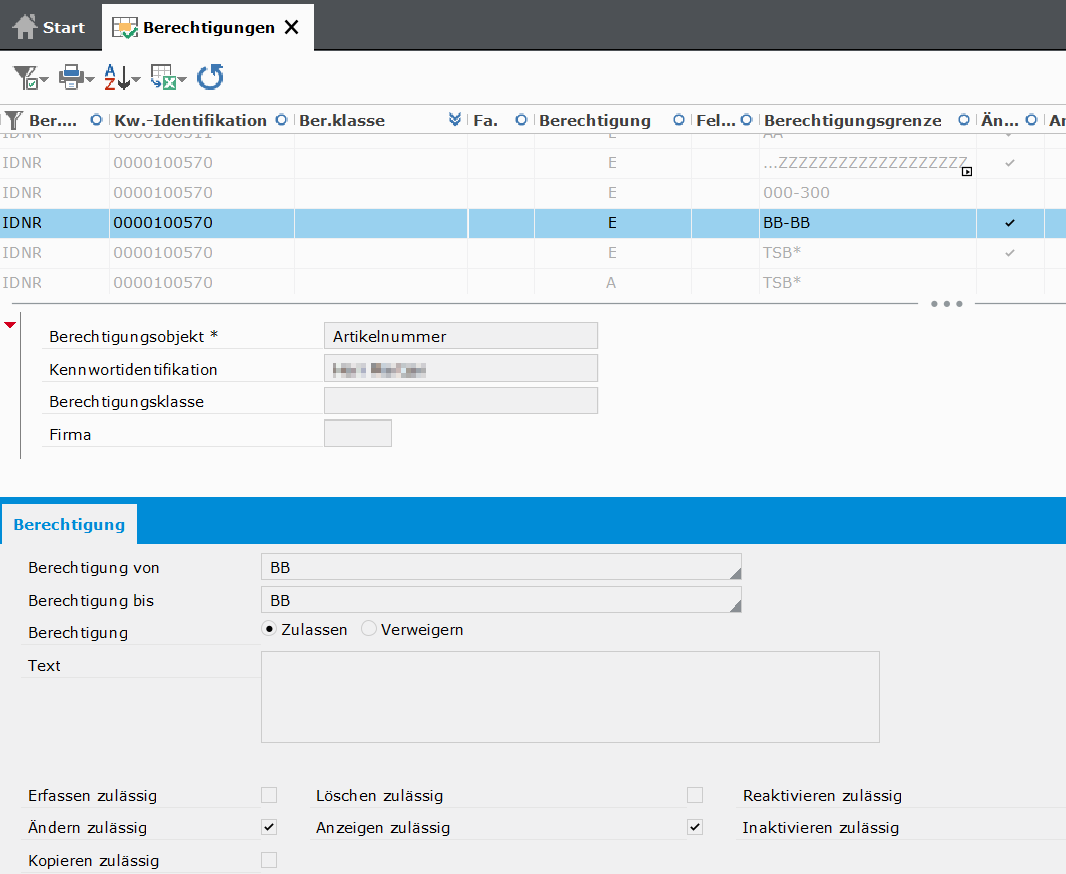Click the Text multiline area
The width and height of the screenshot is (1066, 874).
[x=570, y=697]
